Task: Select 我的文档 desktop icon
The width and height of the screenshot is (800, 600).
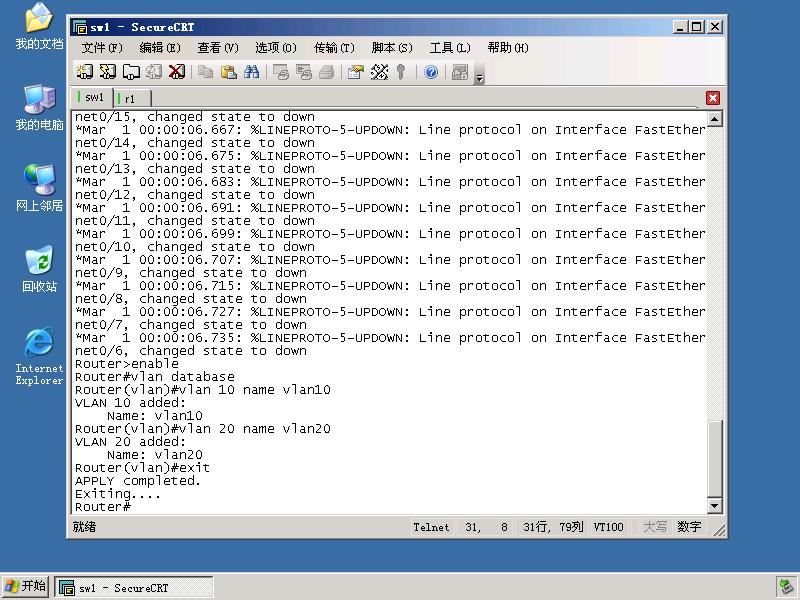Action: [x=39, y=27]
